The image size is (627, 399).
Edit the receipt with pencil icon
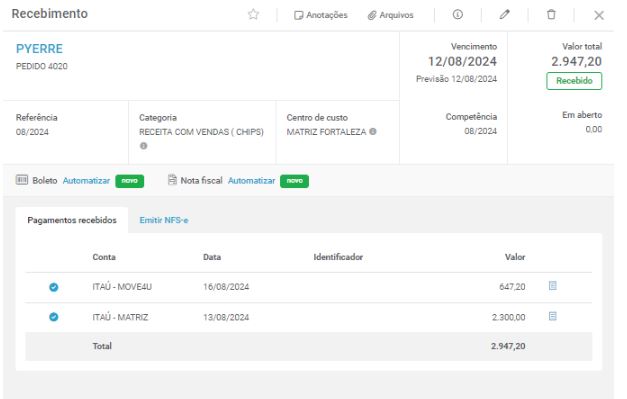(504, 15)
